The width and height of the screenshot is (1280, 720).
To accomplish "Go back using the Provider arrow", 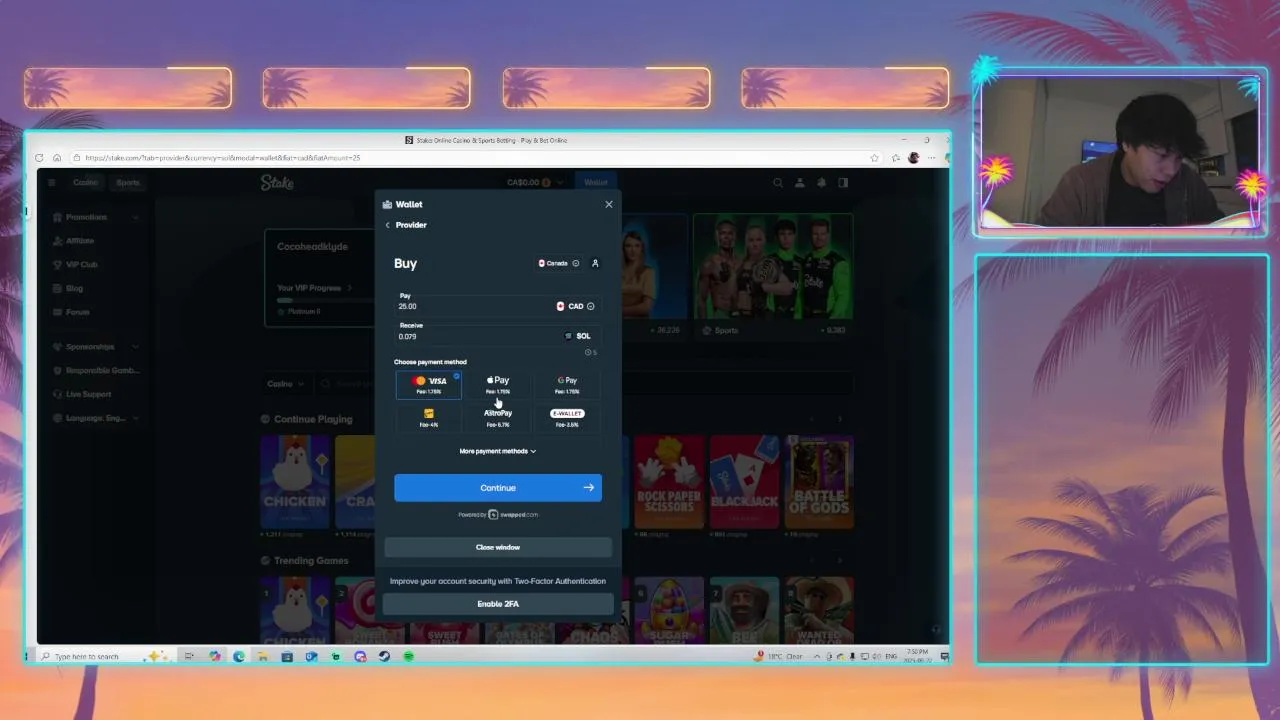I will click(388, 225).
